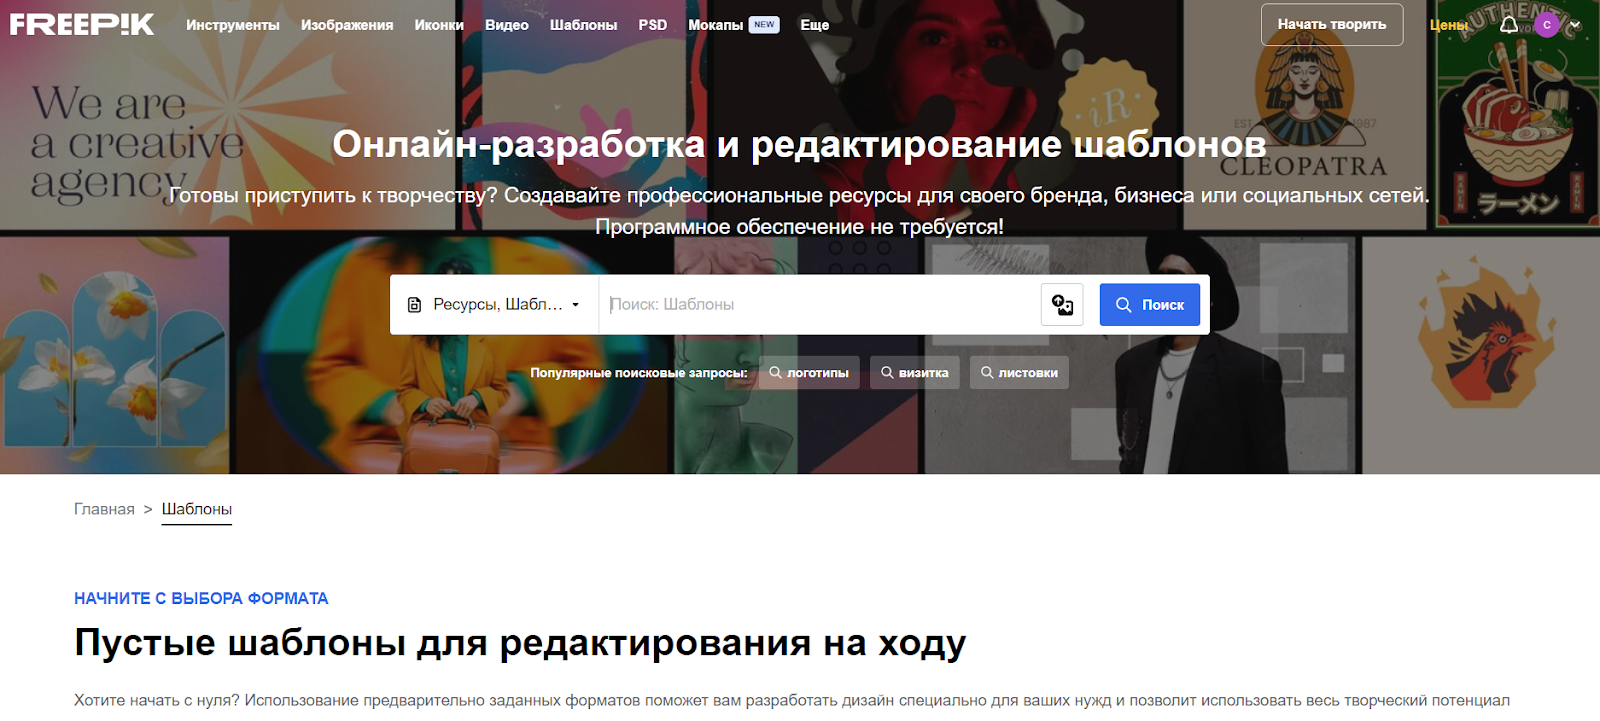Open the Иконки menu
This screenshot has width=1600, height=721.
(439, 25)
